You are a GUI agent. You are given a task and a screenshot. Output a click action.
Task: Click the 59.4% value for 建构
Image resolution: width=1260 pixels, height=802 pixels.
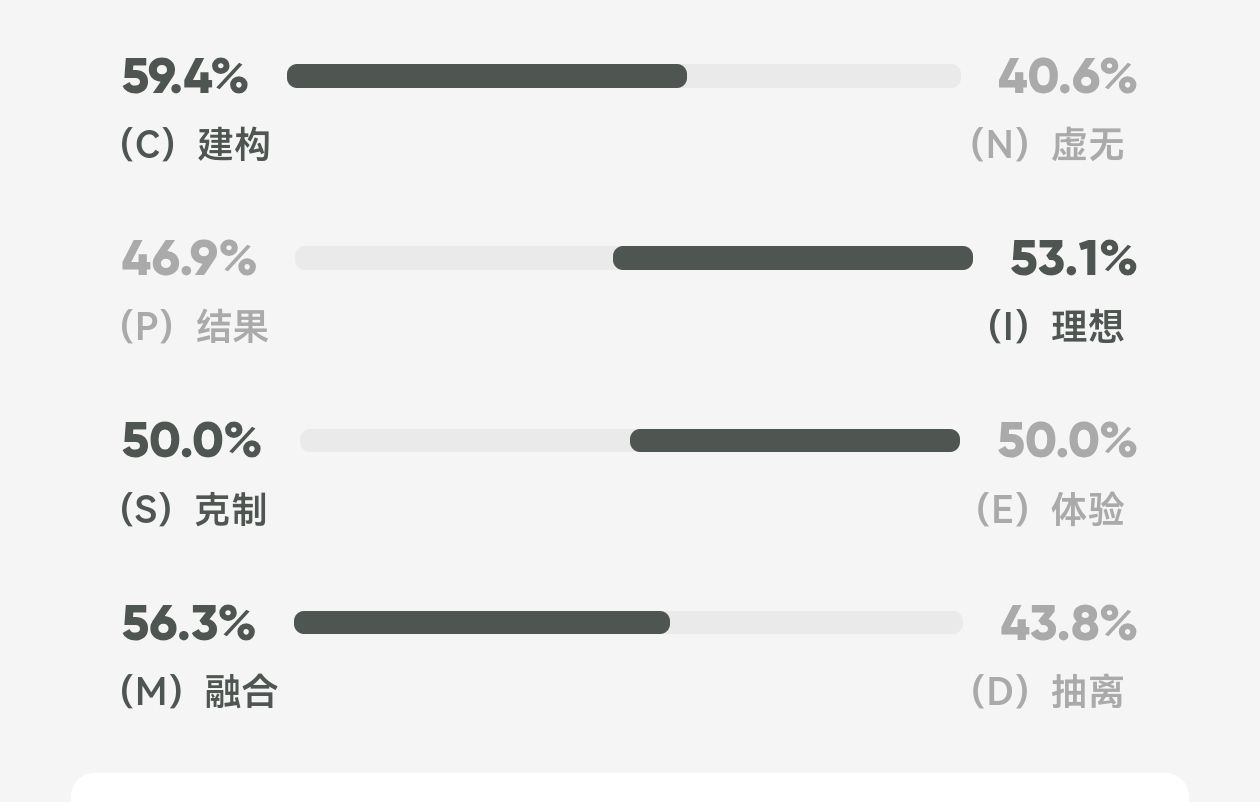[184, 77]
